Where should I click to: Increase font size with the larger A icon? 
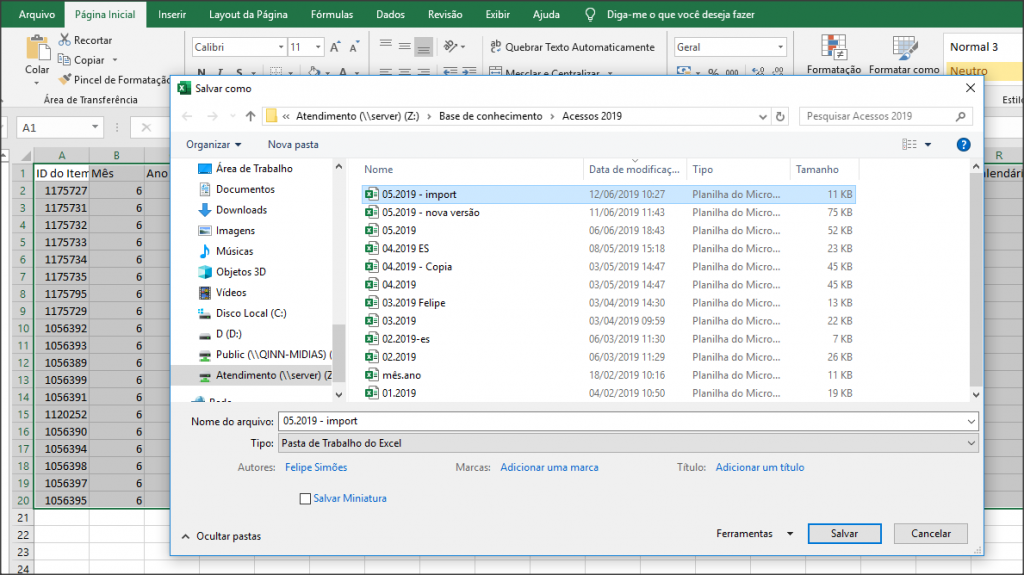click(335, 47)
